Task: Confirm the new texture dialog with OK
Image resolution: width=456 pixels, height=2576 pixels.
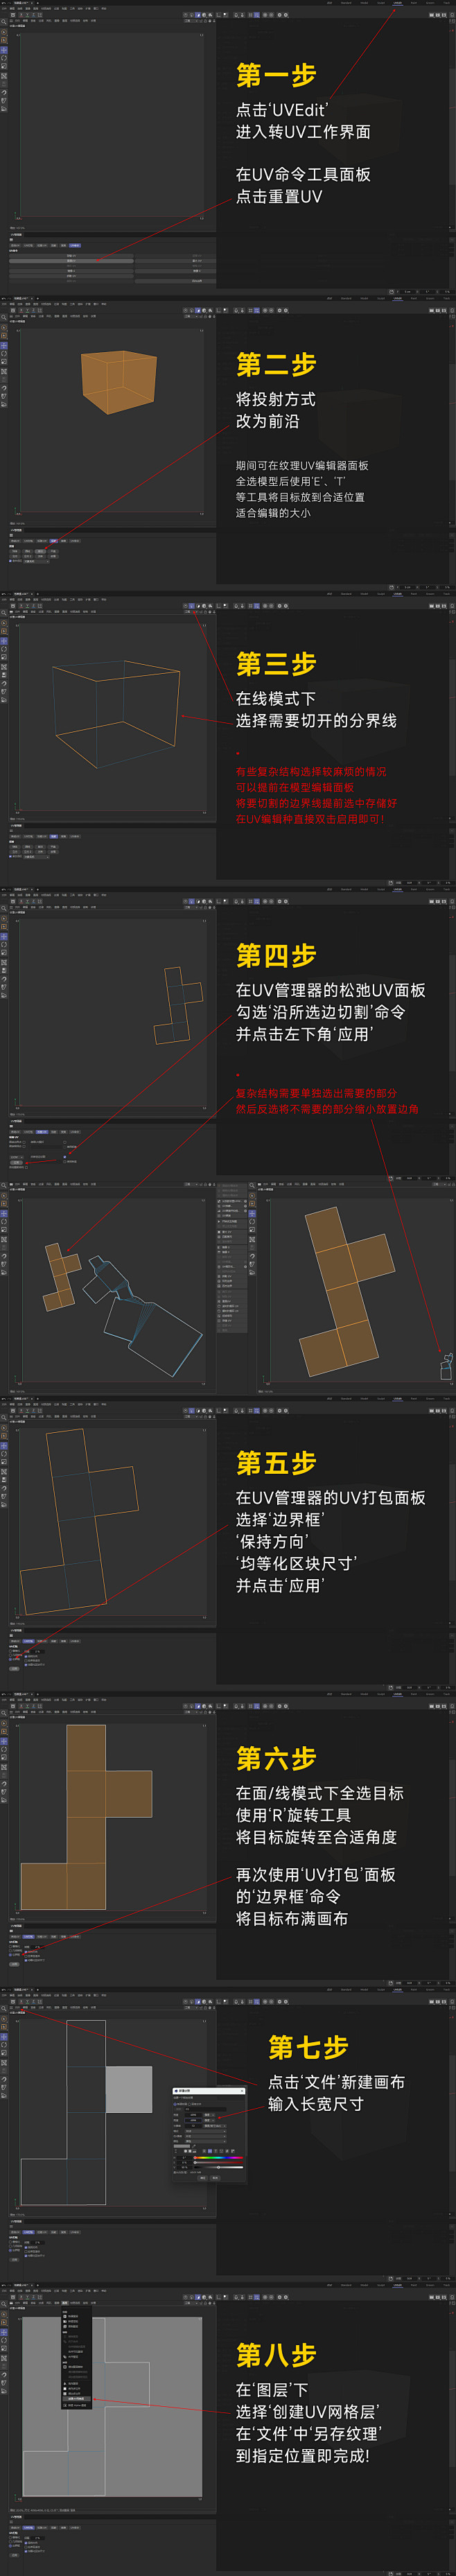Action: click(x=203, y=2178)
